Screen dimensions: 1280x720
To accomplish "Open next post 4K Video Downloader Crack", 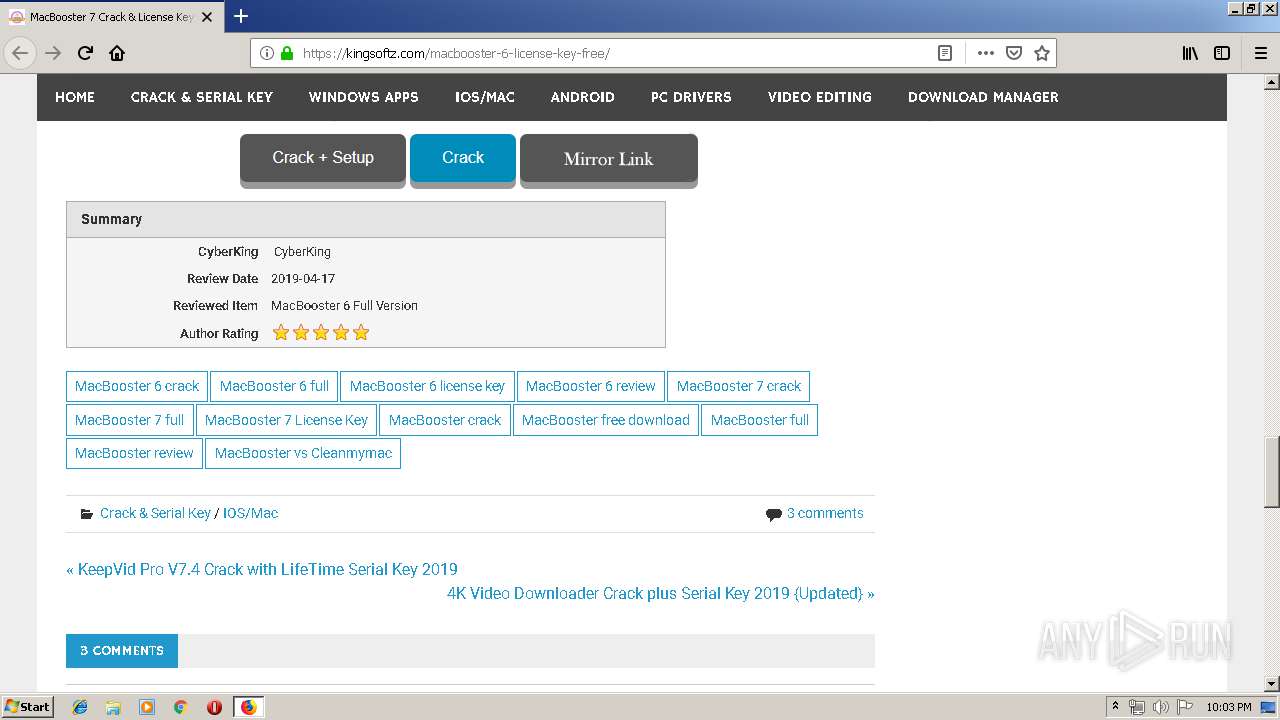I will (x=661, y=593).
